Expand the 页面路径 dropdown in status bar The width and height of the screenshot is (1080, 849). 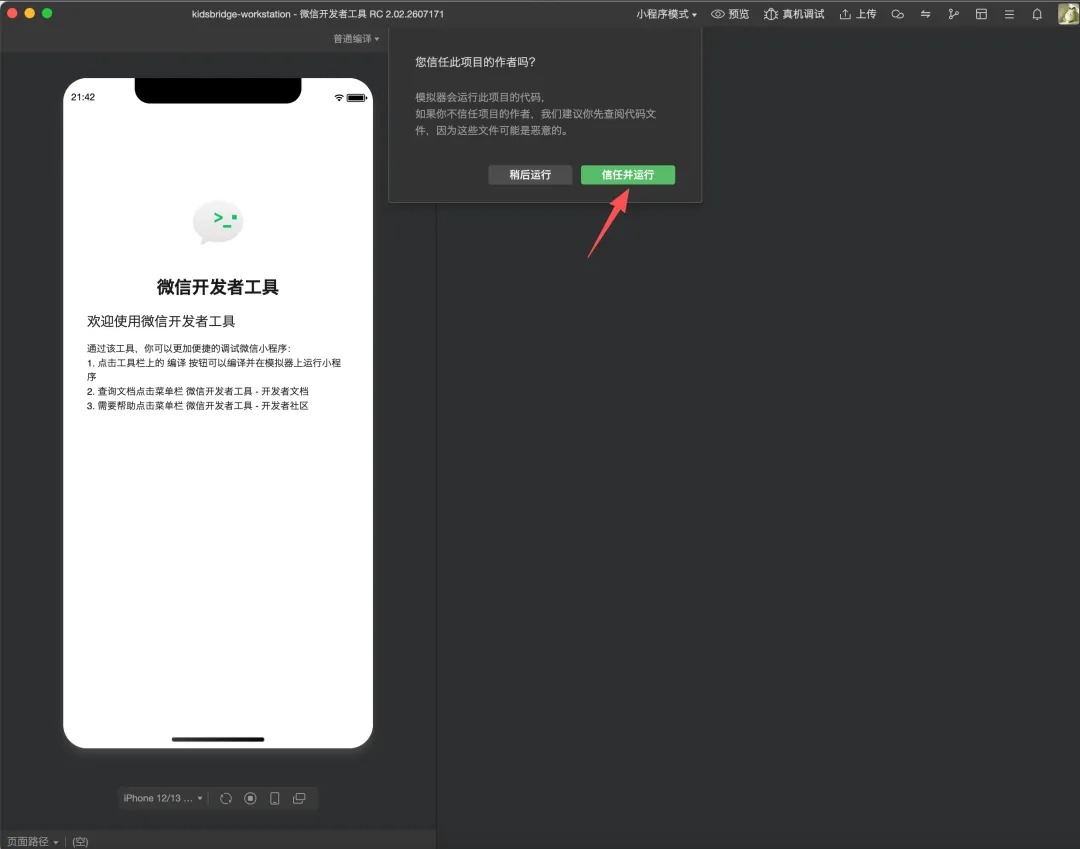click(x=32, y=841)
